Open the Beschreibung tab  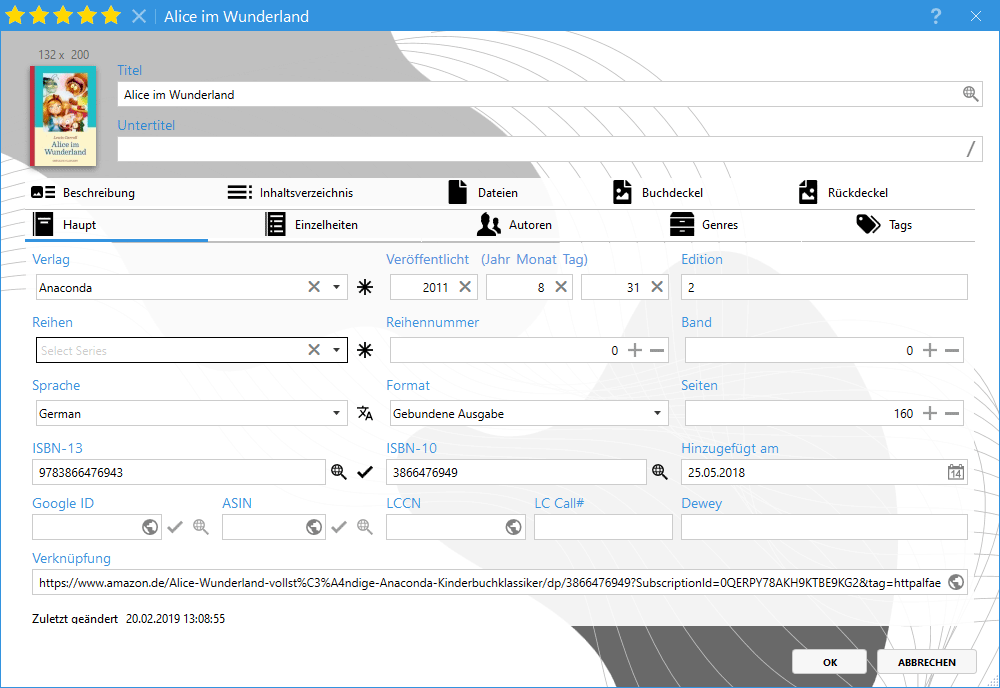(x=84, y=193)
